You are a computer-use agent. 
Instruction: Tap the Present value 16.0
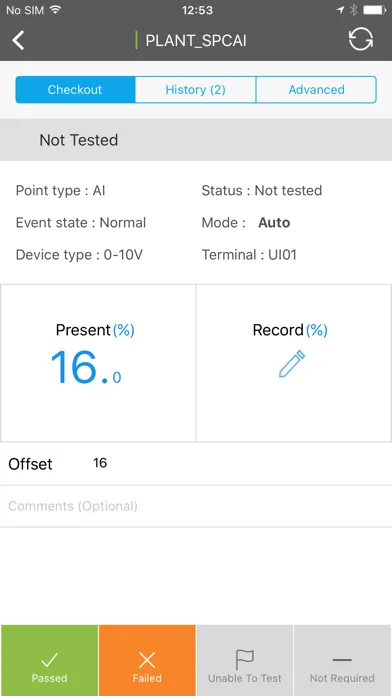pos(86,368)
